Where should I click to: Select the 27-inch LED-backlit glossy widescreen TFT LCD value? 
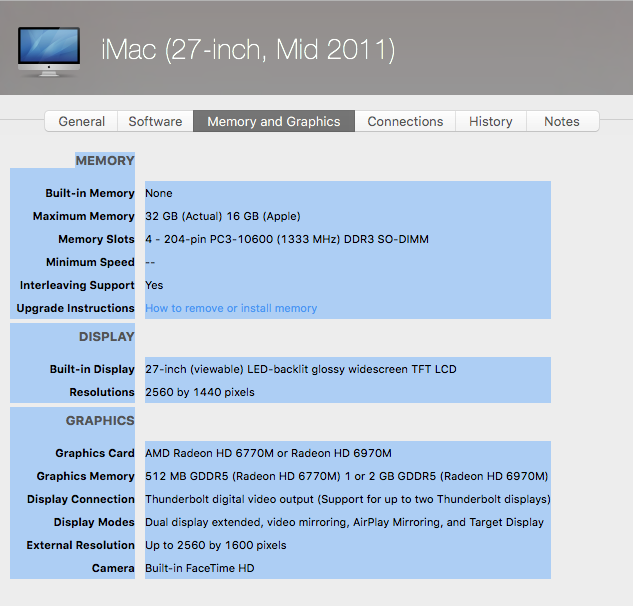(x=301, y=369)
